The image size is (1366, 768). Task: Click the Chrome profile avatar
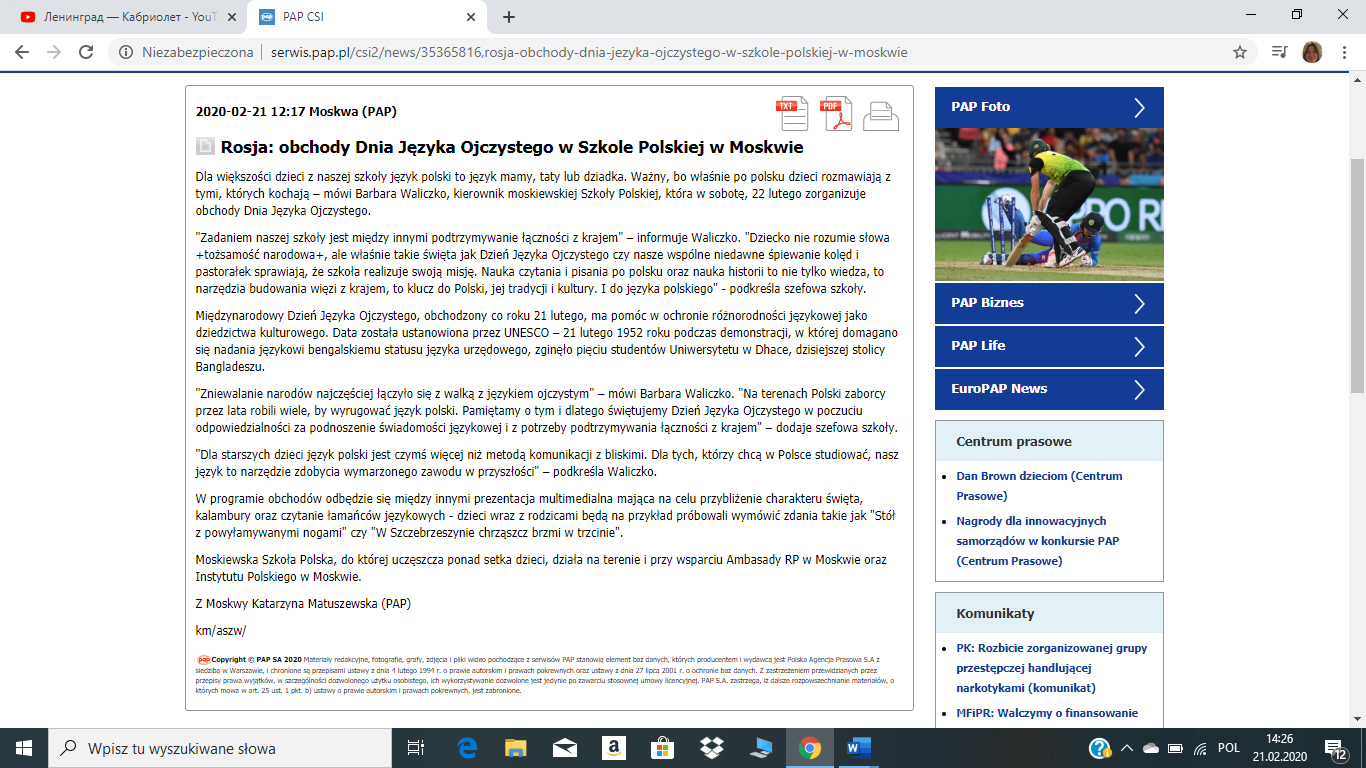coord(1312,52)
